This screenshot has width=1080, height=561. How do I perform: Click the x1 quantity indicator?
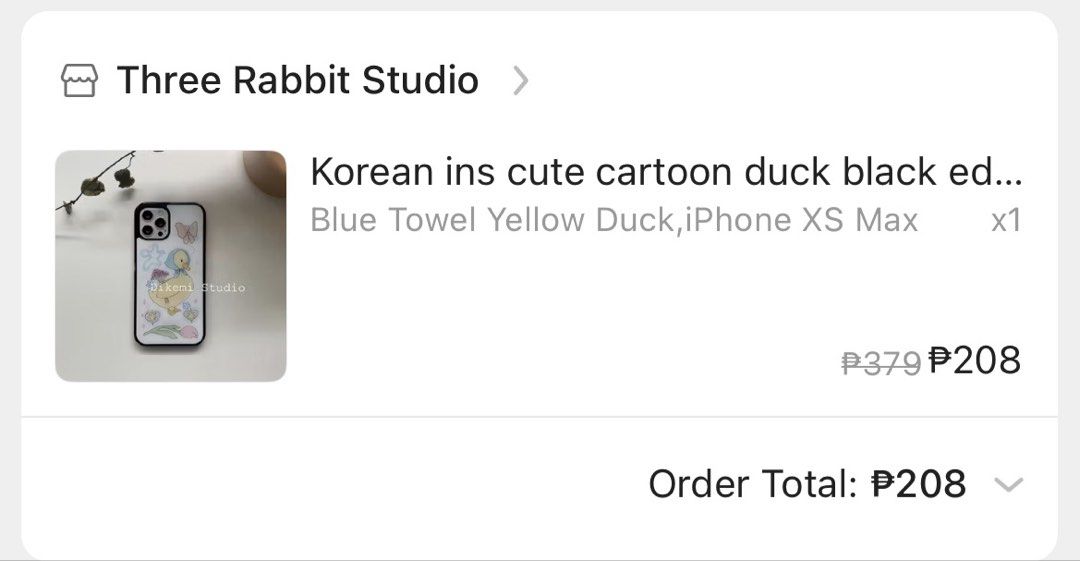point(1006,221)
